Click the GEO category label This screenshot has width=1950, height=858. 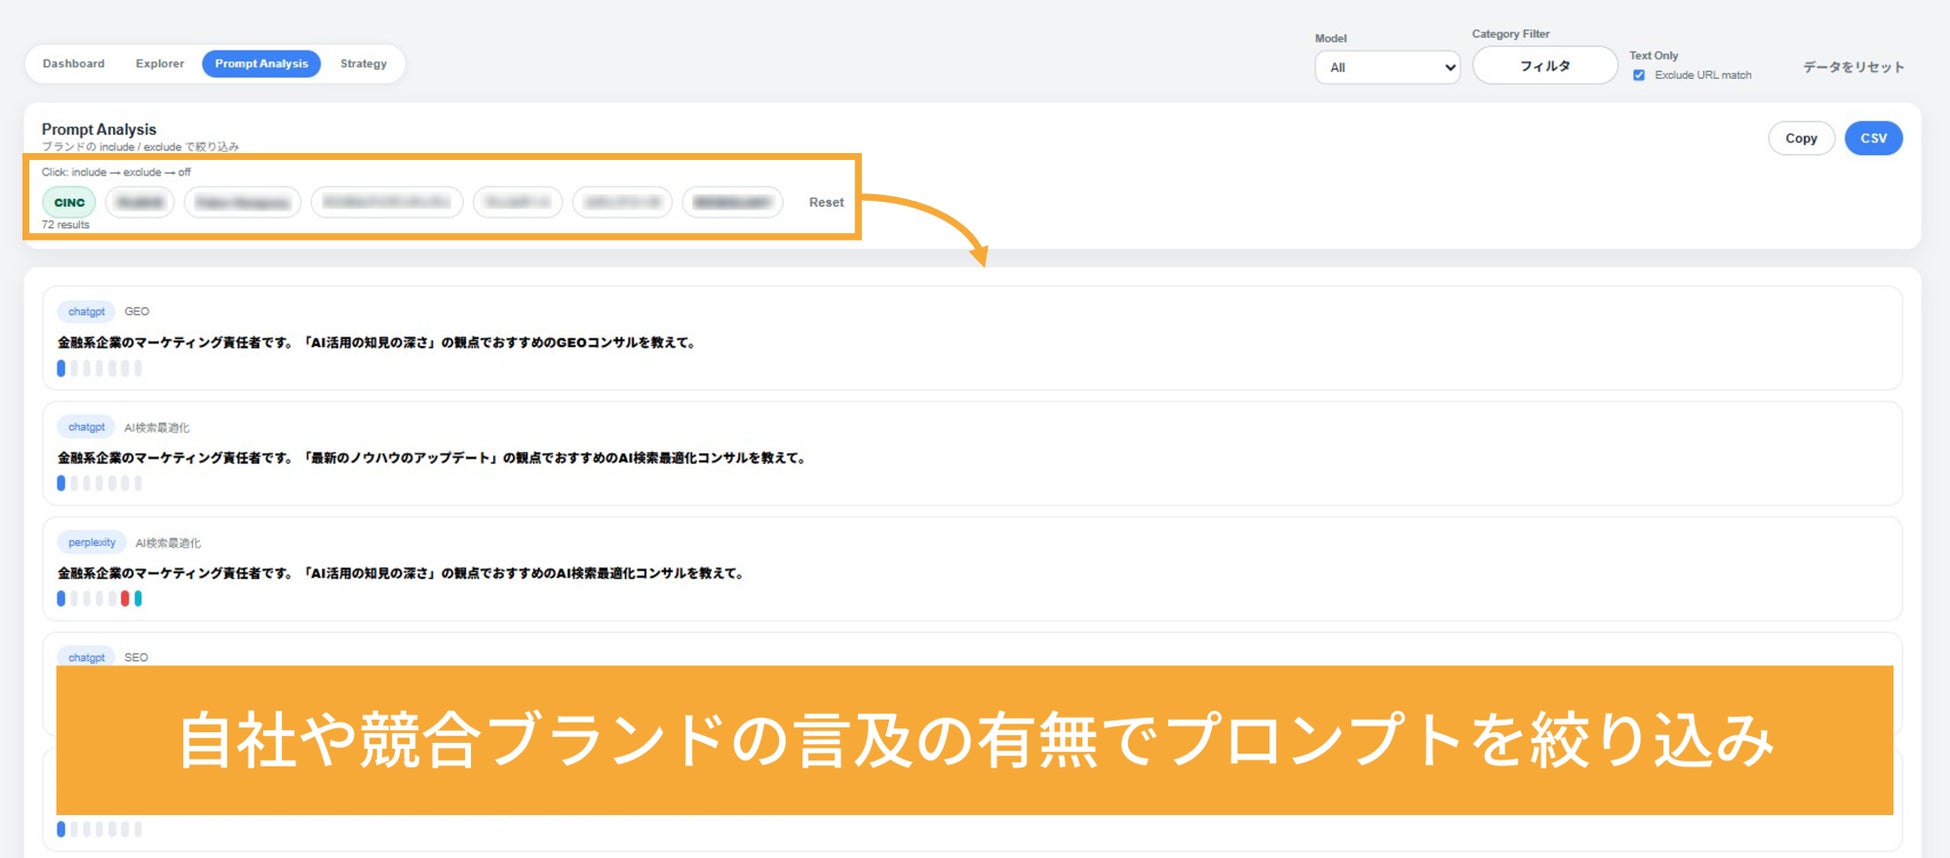click(137, 312)
